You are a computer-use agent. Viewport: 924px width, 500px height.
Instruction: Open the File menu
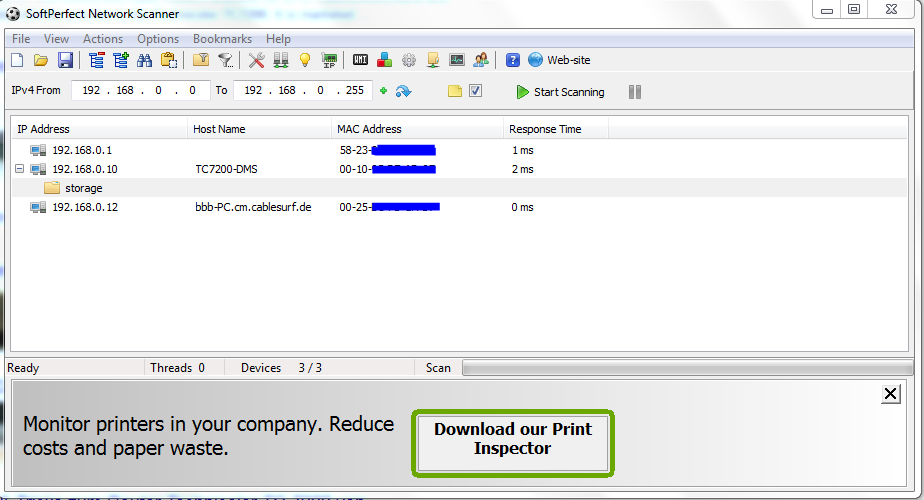tap(21, 39)
